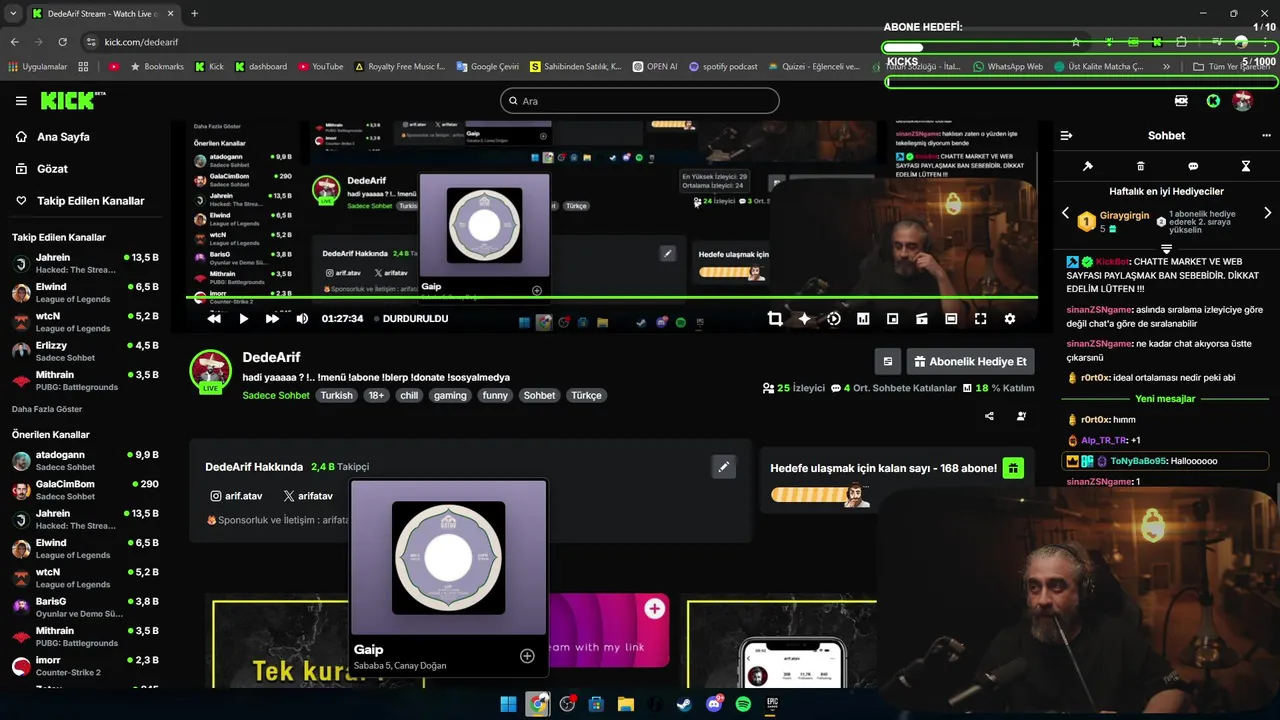
Task: Click the share icon below viewer stats
Action: pyautogui.click(x=989, y=416)
